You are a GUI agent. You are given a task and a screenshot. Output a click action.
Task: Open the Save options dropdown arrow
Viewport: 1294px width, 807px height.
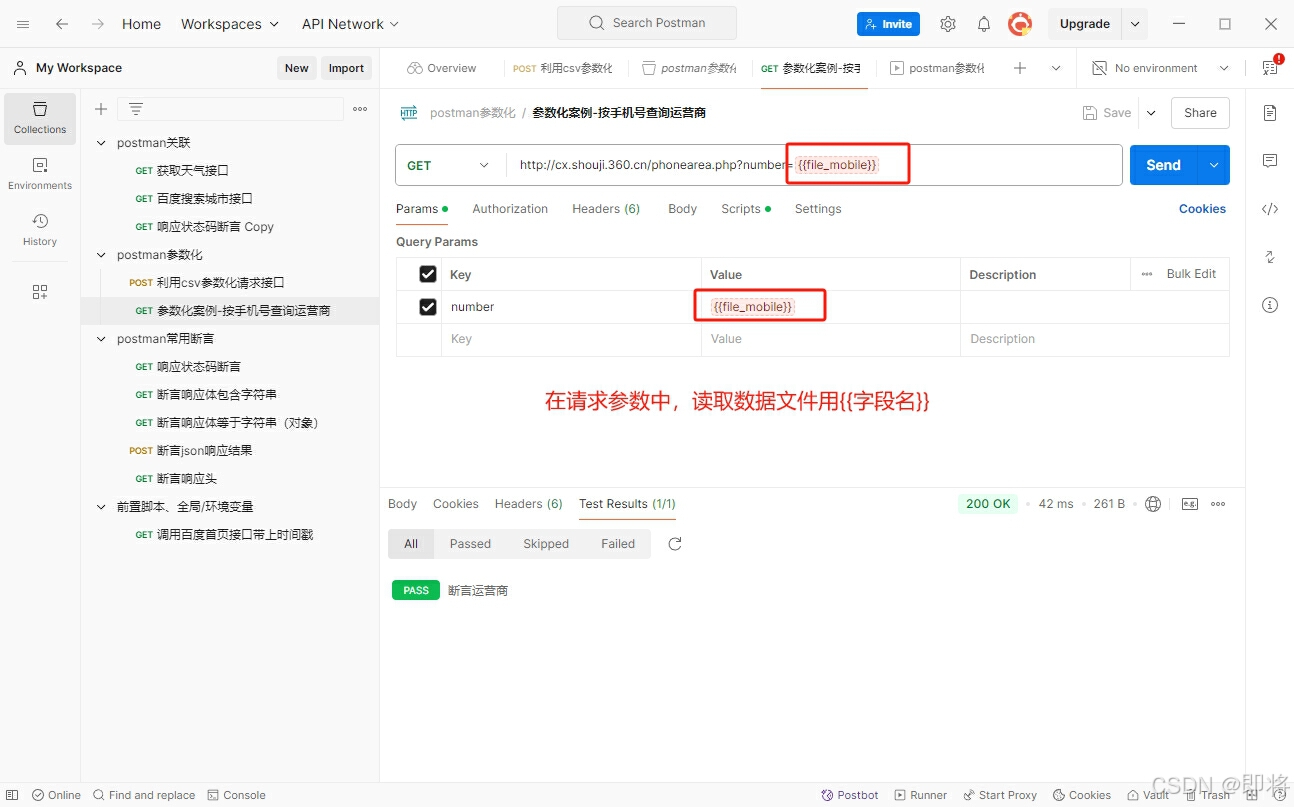[x=1151, y=113]
